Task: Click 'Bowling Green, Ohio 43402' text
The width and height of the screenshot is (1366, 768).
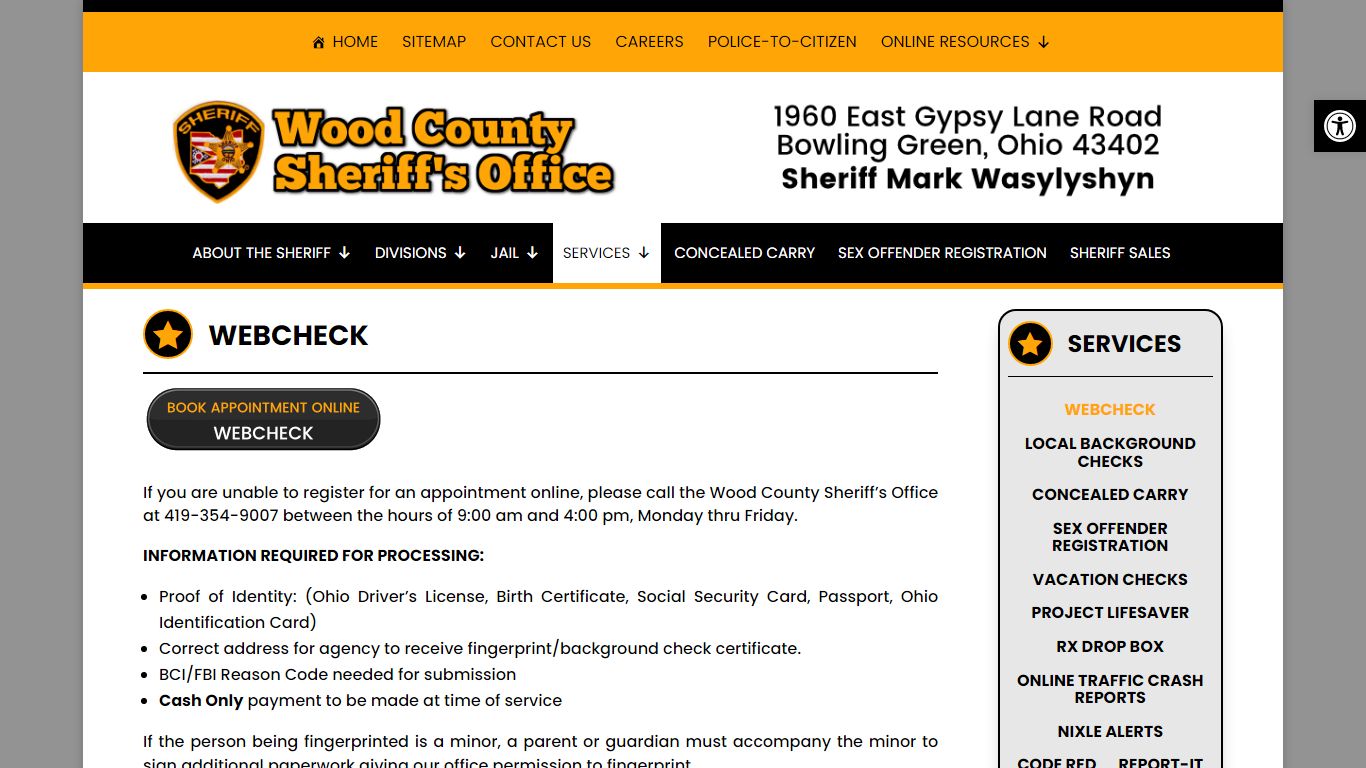Action: (967, 146)
